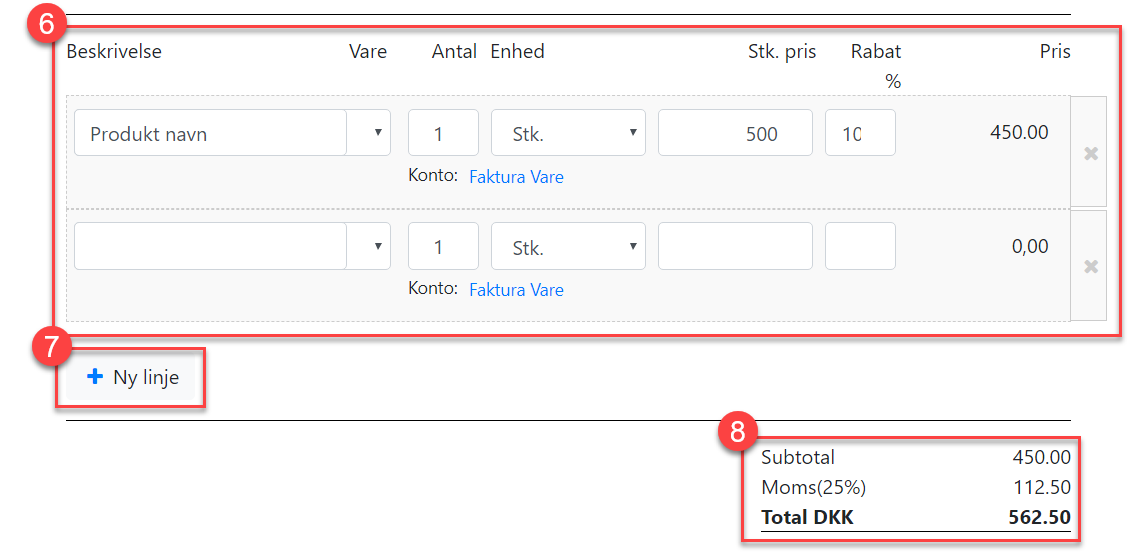
Task: Open Faktura Vare account link in second line
Action: 516,290
